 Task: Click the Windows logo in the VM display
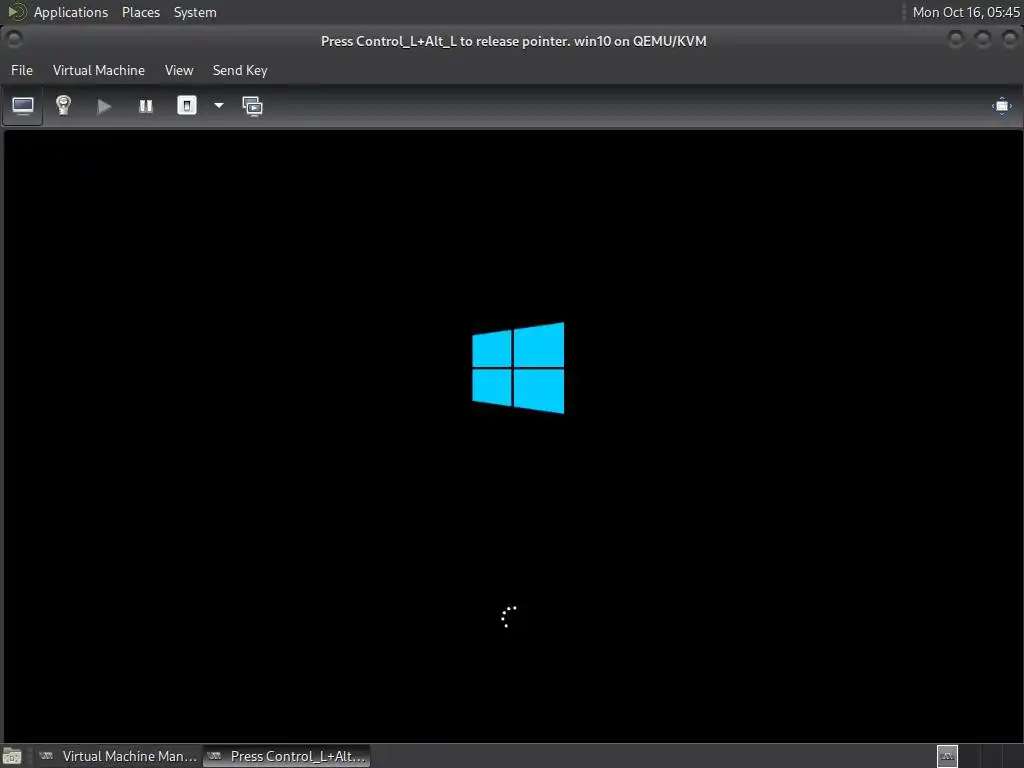coord(518,368)
